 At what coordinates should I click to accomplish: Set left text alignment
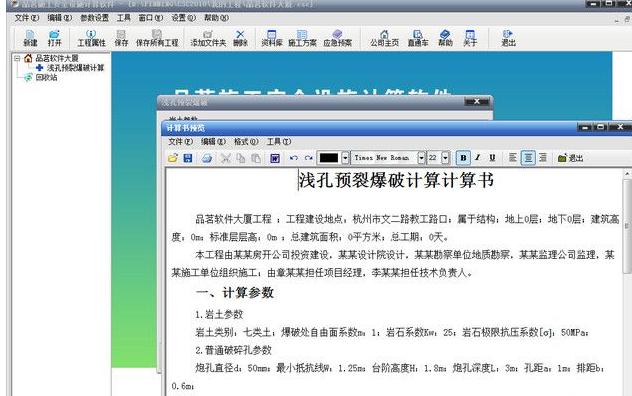[513, 158]
